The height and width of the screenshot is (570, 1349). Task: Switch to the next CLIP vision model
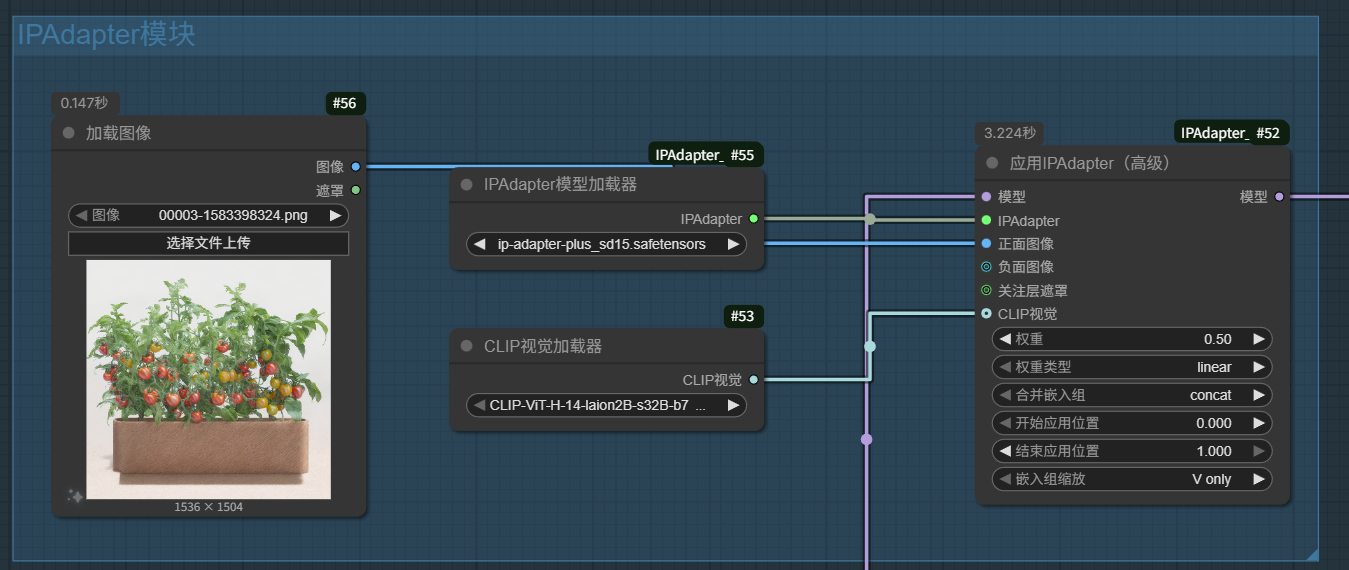[733, 405]
